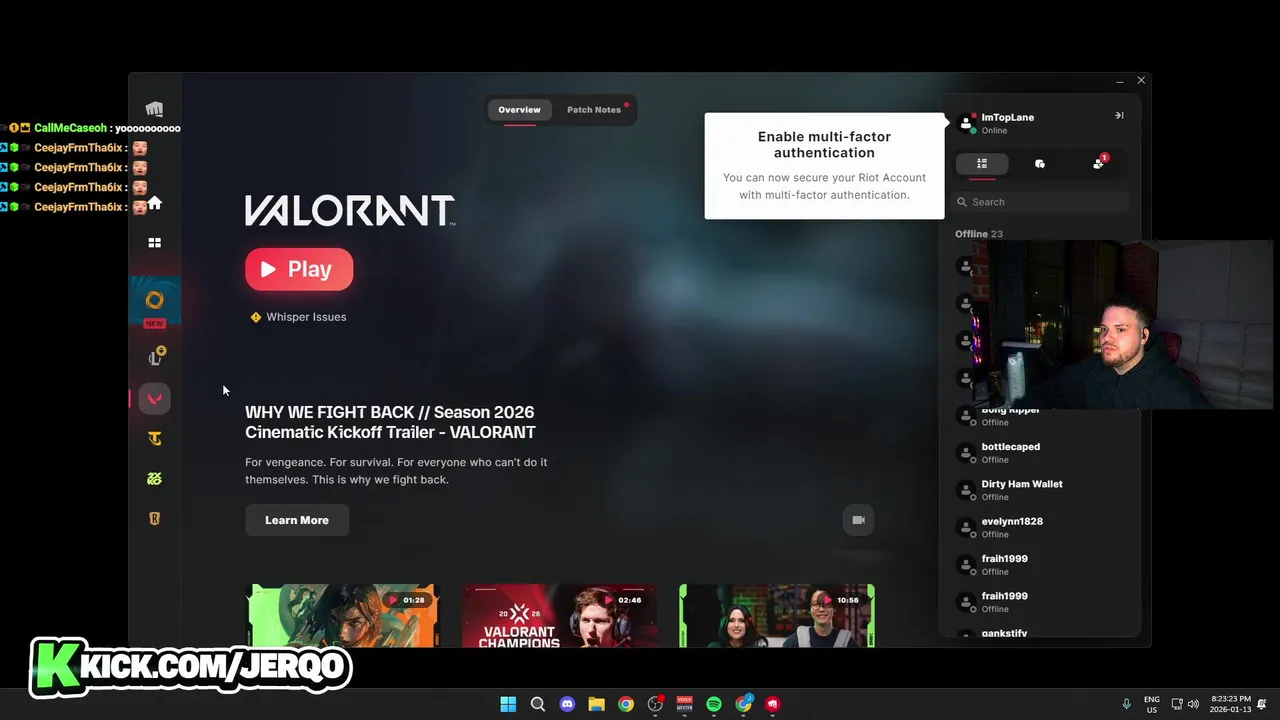Open the 10:56 video thumbnail

click(777, 615)
